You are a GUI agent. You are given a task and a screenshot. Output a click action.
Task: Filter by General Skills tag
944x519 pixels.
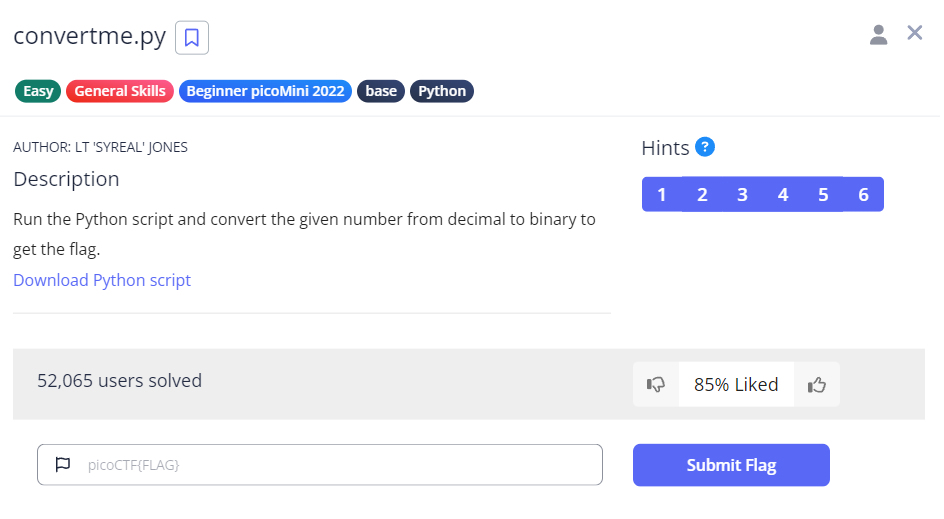tap(120, 91)
